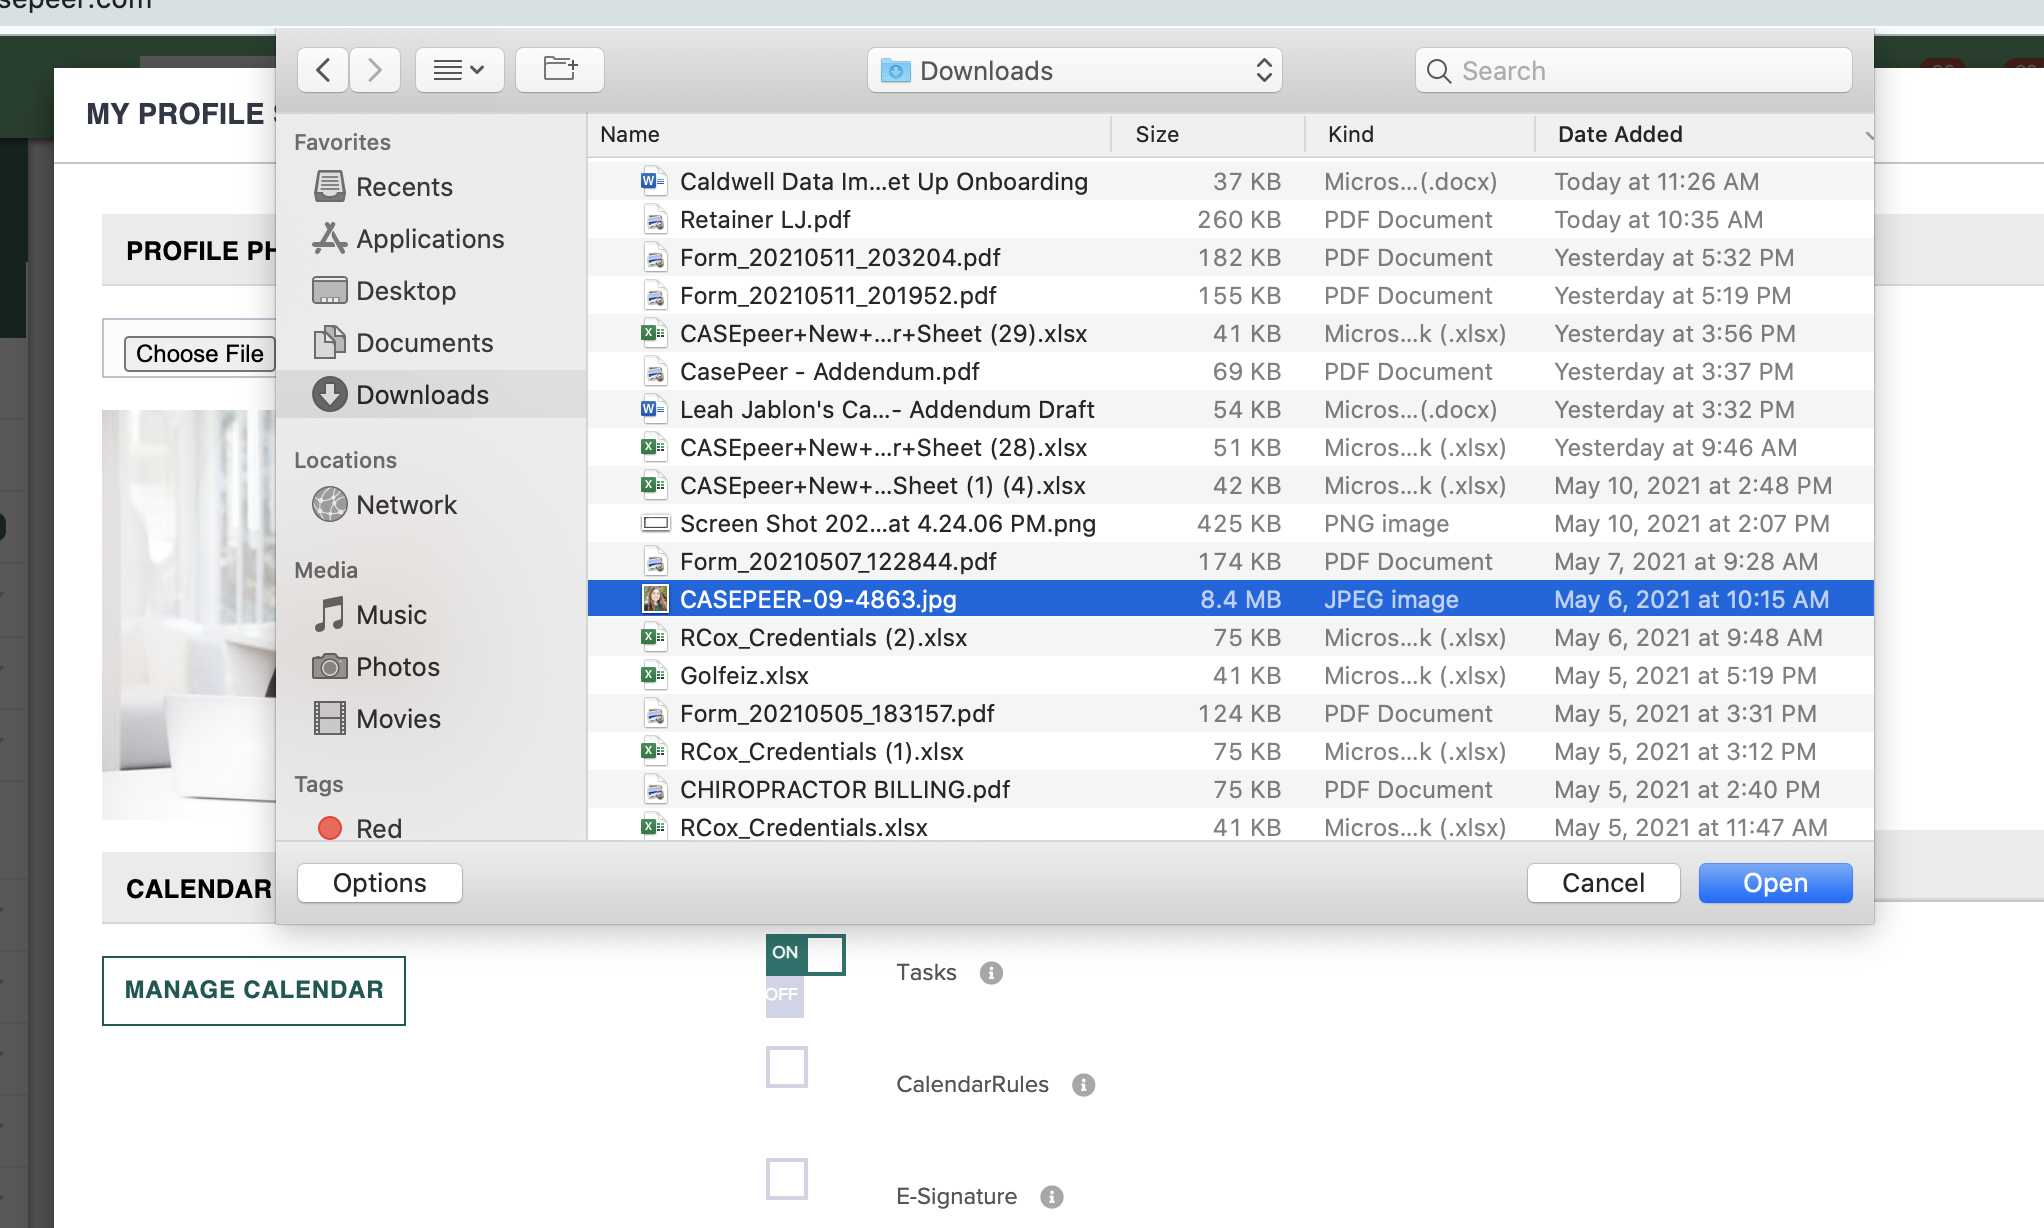Viewport: 2044px width, 1228px height.
Task: Select Leah Jablon's Ca...- Addendum Draft
Action: [1230, 409]
